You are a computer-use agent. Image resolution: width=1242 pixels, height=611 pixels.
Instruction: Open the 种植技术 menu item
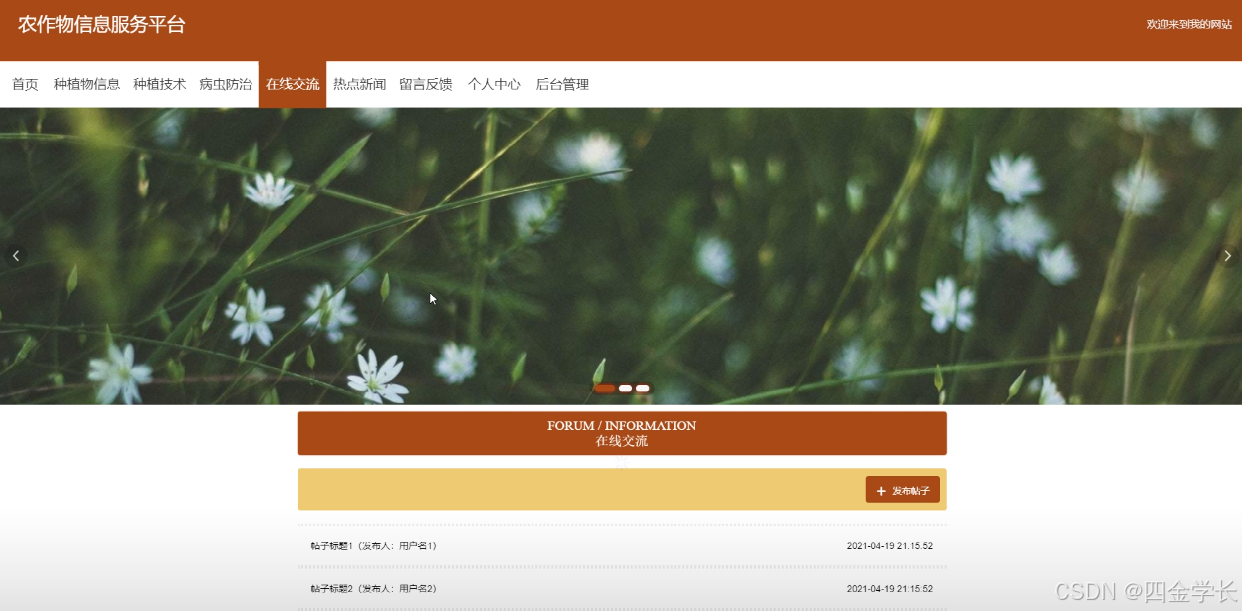[x=160, y=84]
